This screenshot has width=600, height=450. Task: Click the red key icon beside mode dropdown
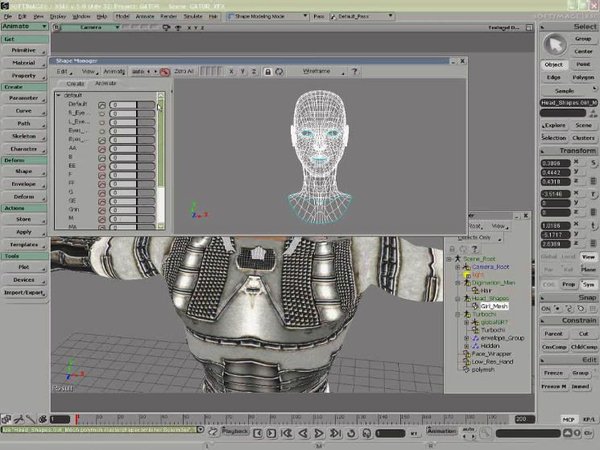coord(164,72)
